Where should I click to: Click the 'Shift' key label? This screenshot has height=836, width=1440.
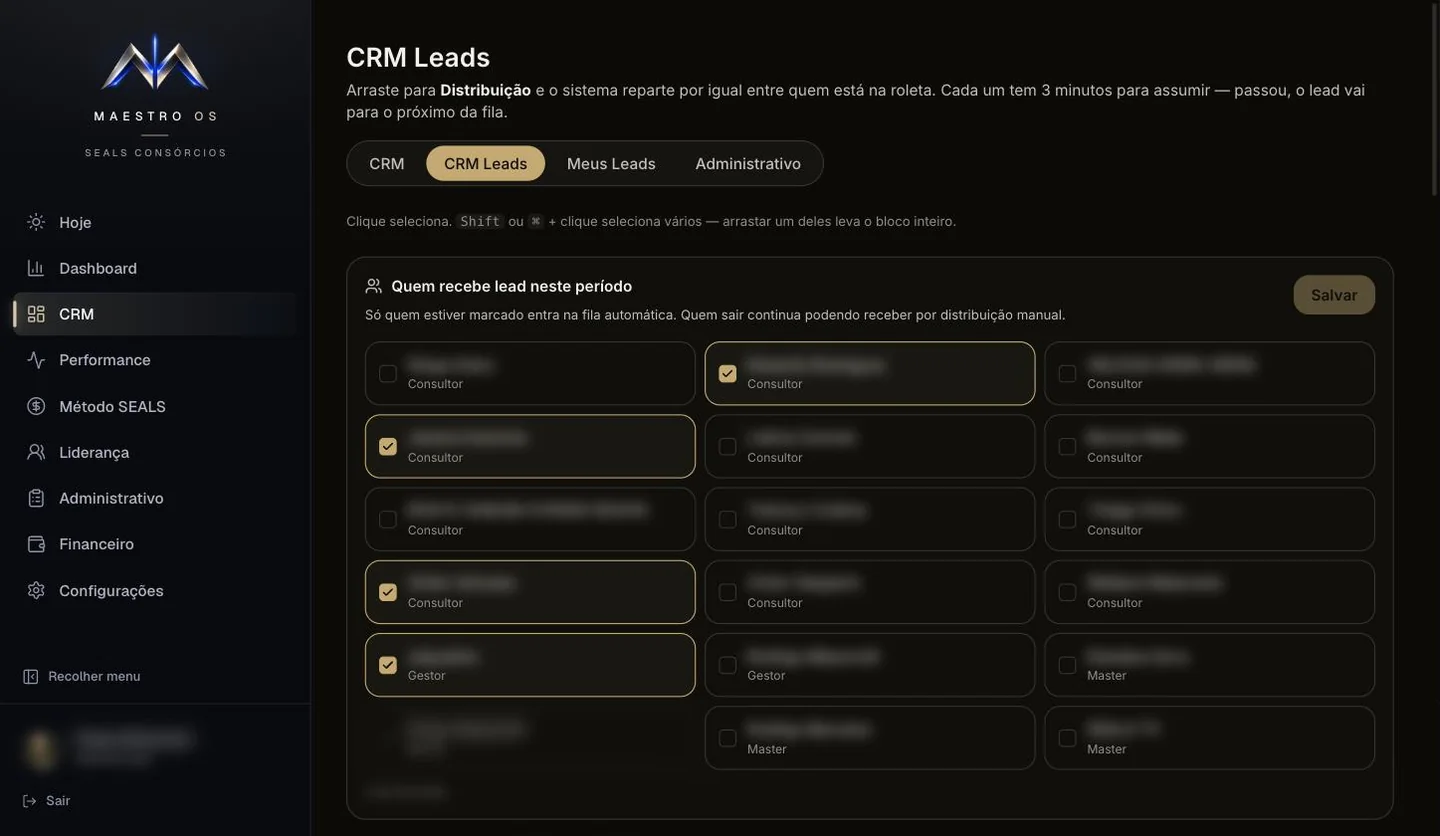[480, 221]
